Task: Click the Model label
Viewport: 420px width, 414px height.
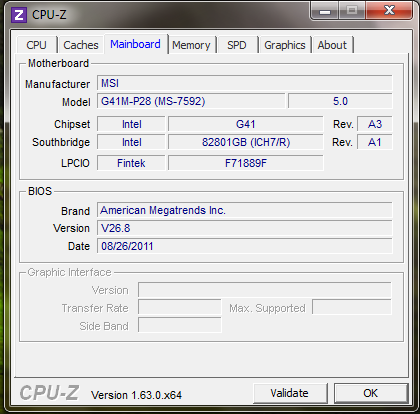Action: 76,102
